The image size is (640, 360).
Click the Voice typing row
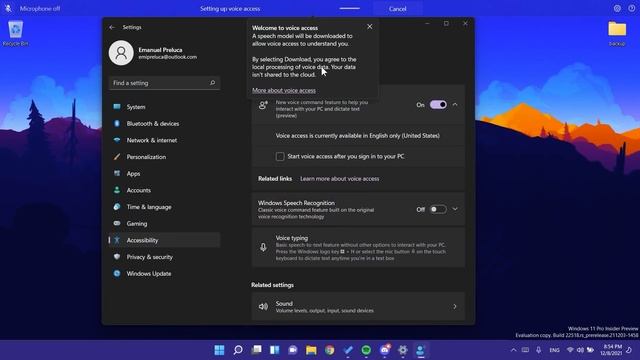[x=358, y=247]
